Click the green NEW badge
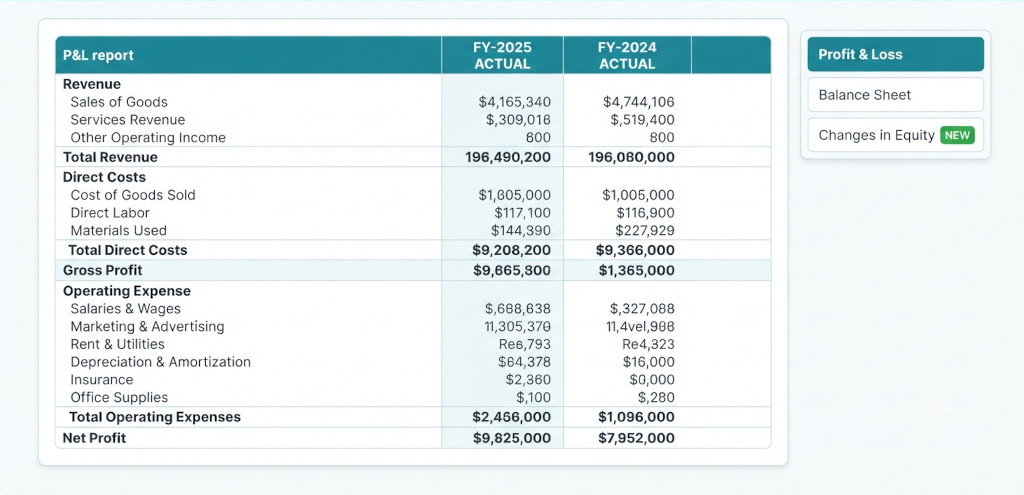Screen dimensions: 1024x495 [957, 135]
